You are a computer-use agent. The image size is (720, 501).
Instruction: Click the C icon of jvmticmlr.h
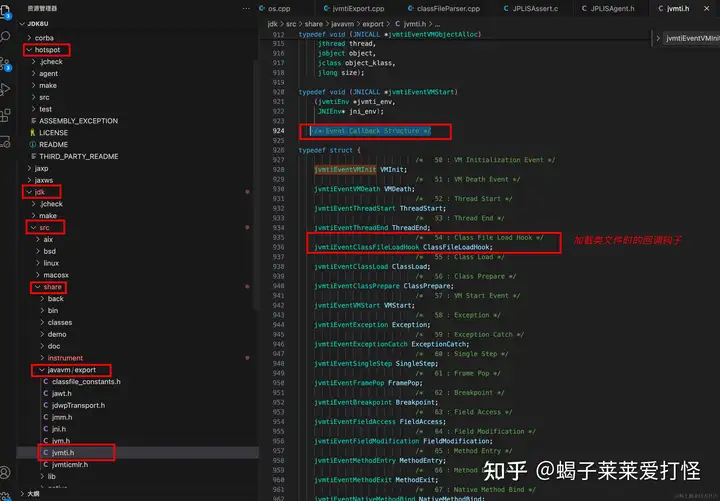[x=45, y=465]
